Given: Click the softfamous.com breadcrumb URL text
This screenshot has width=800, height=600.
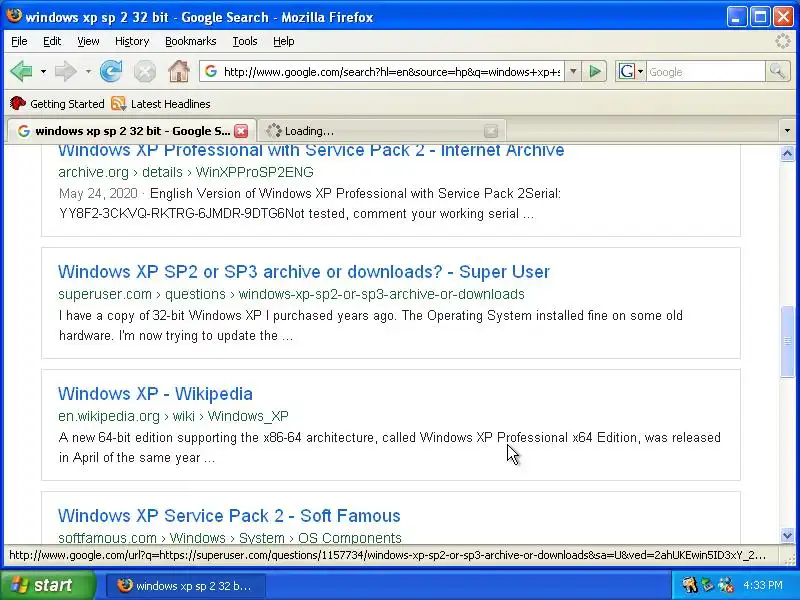Looking at the screenshot, I should click(x=230, y=538).
